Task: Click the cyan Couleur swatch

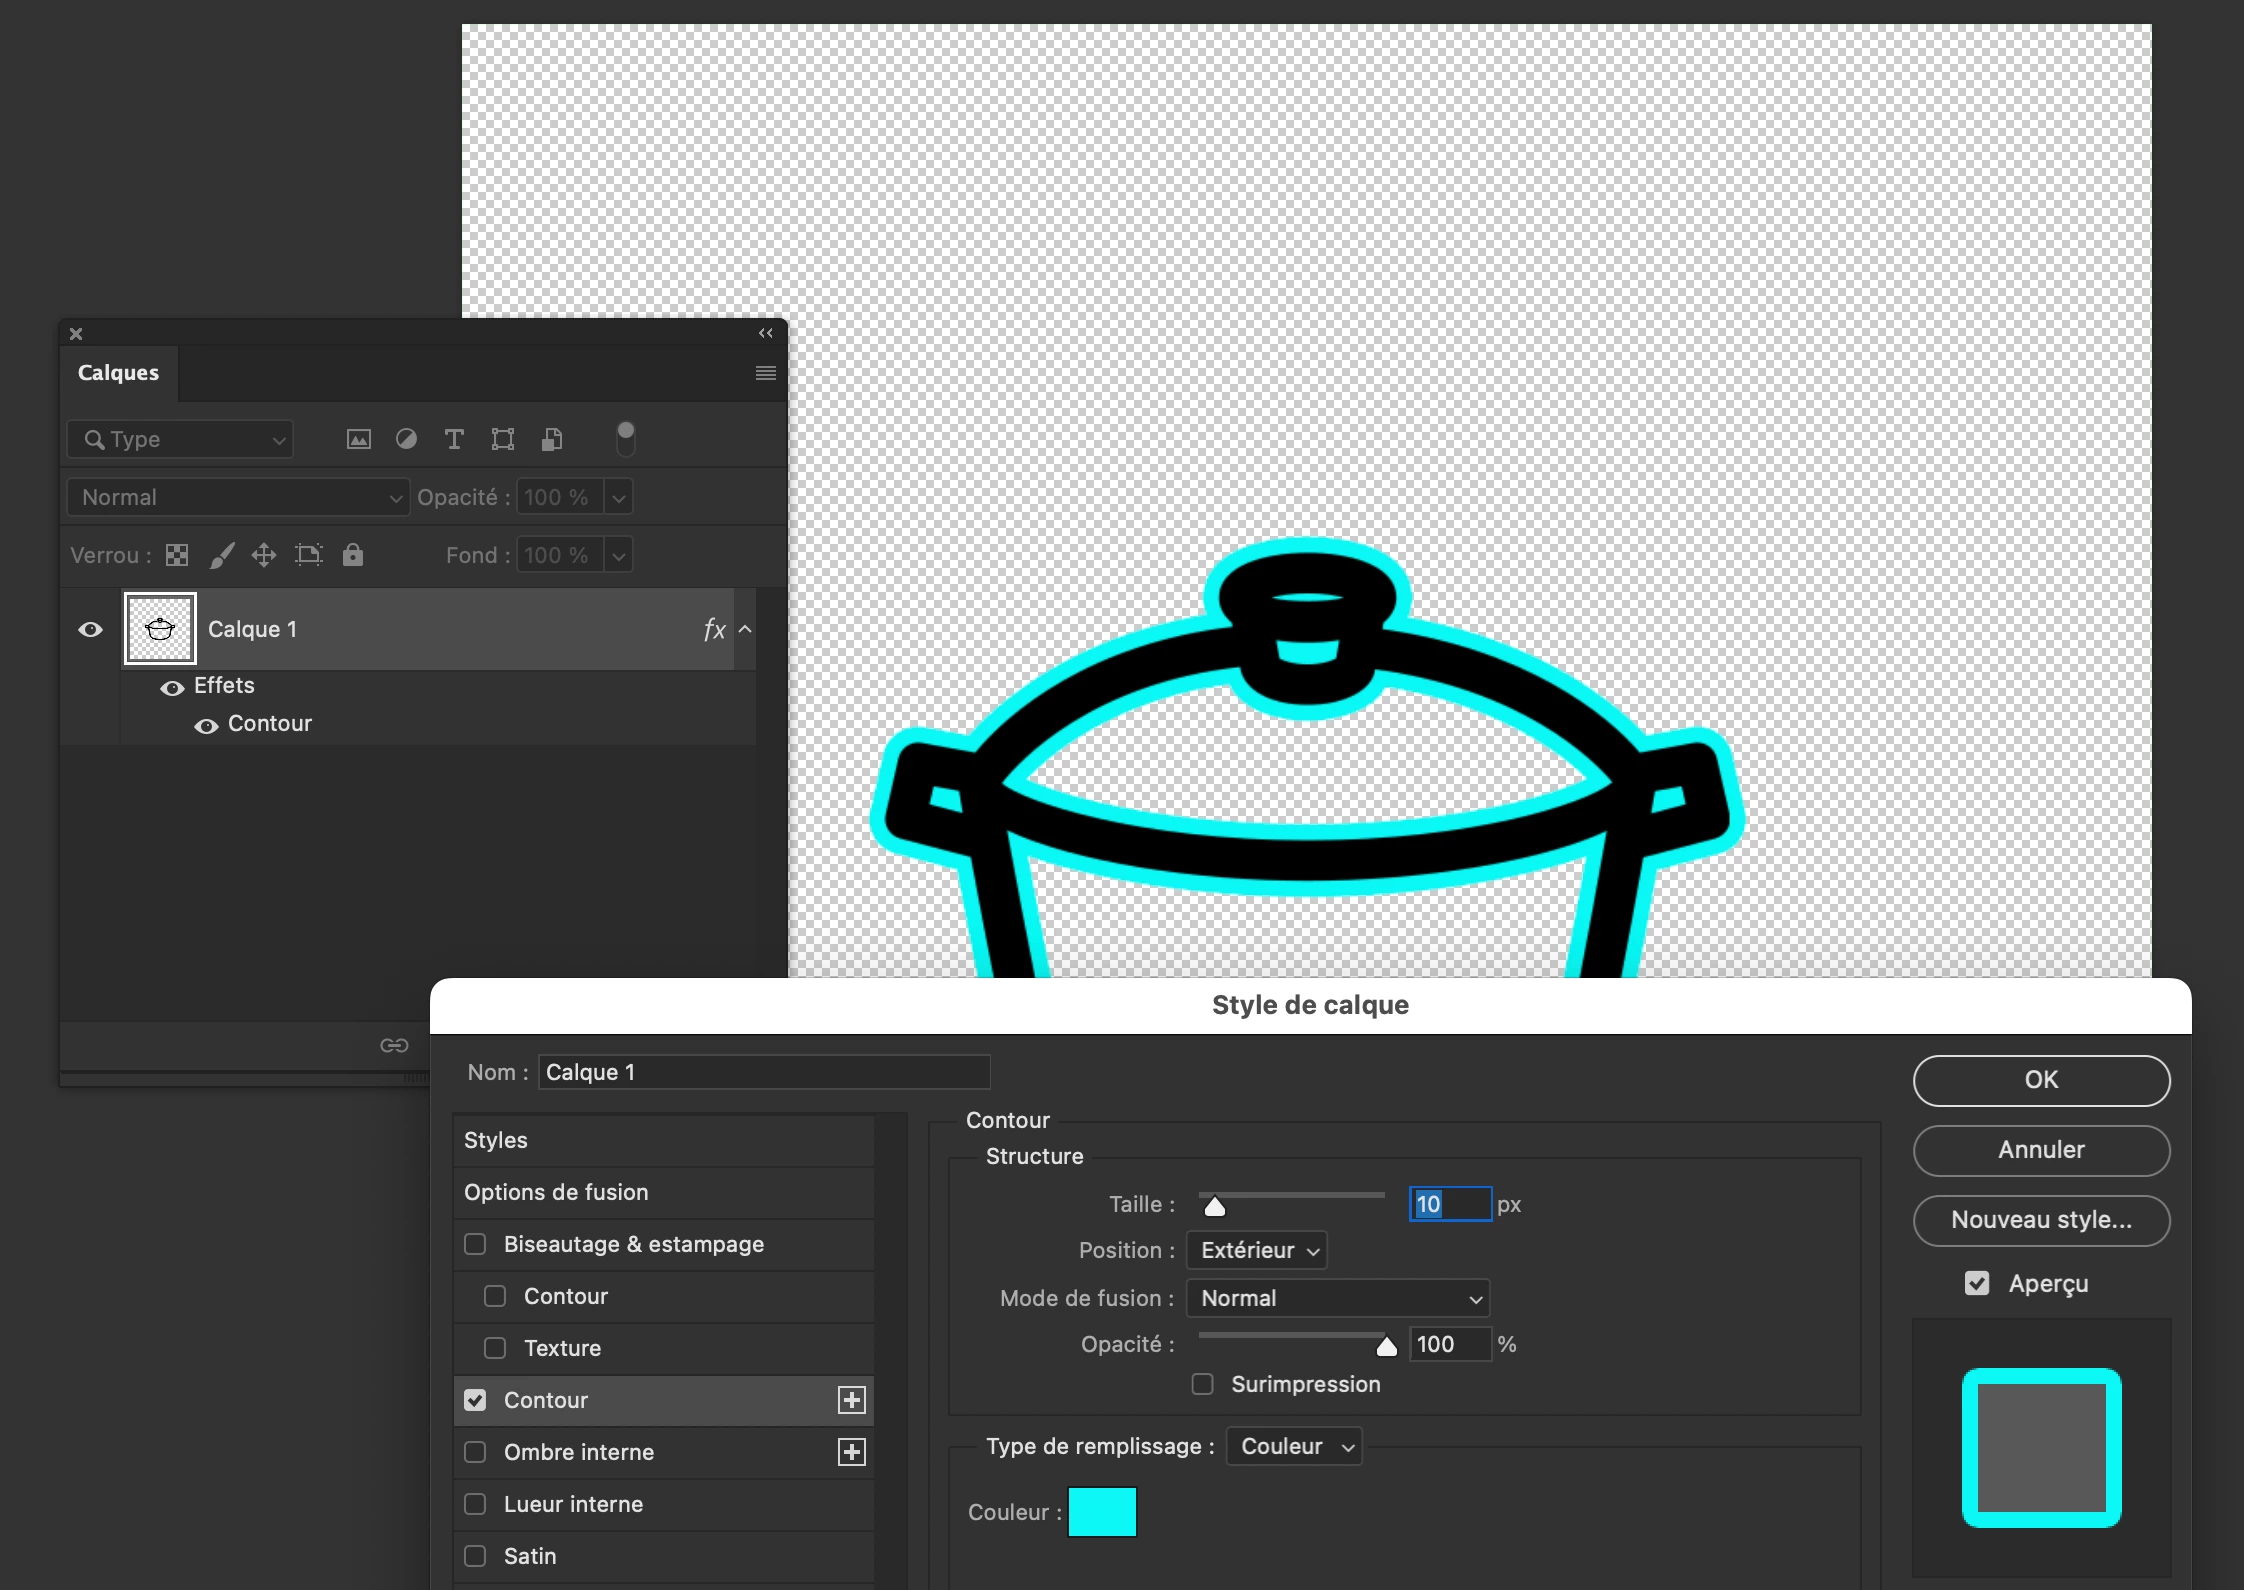Action: tap(1102, 1511)
